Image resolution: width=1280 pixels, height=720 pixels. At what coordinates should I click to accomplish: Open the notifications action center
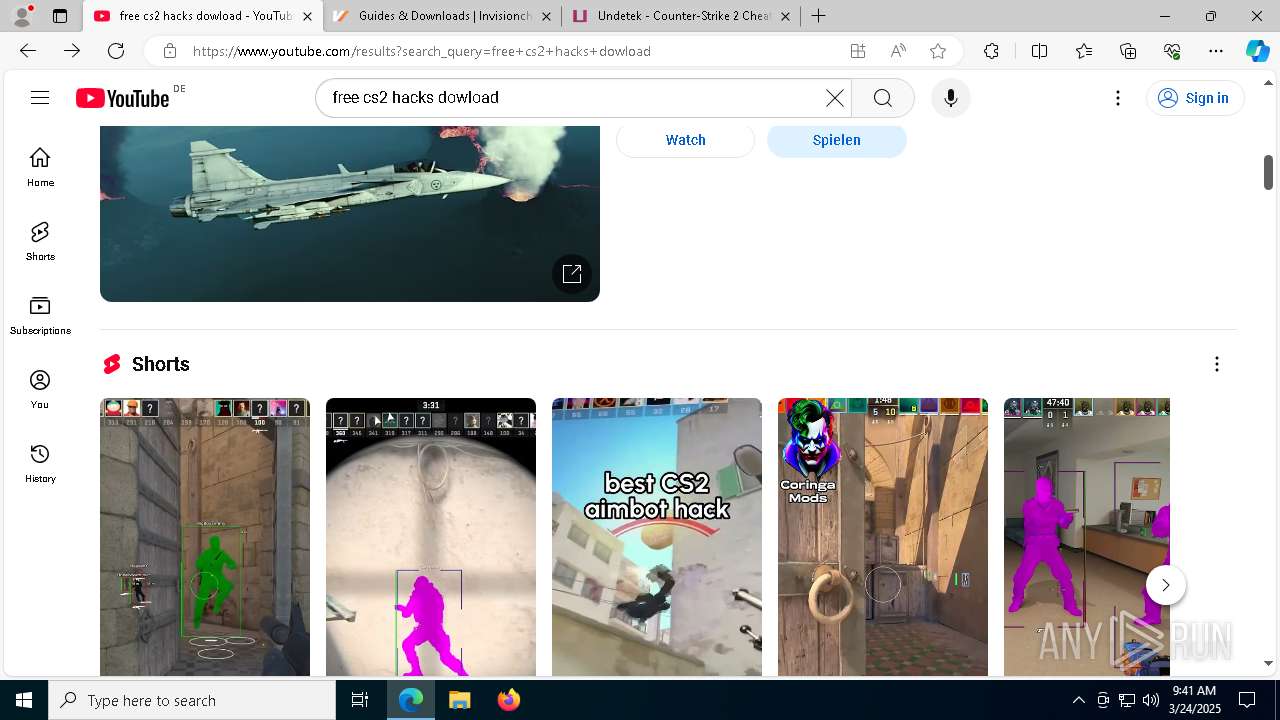click(1247, 700)
